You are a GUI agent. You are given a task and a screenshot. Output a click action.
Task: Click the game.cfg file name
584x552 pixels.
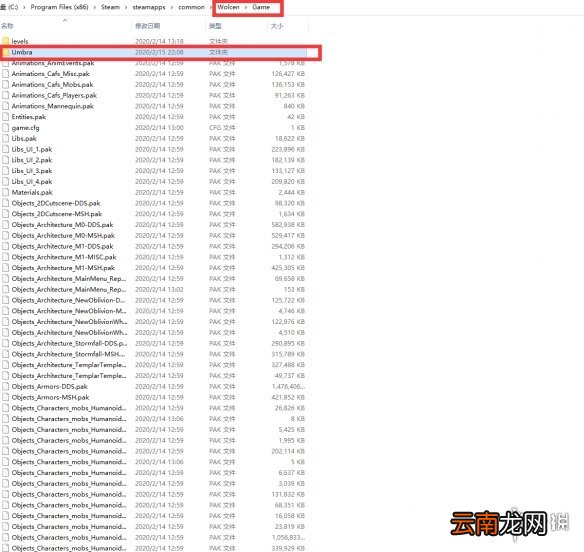pos(25,128)
